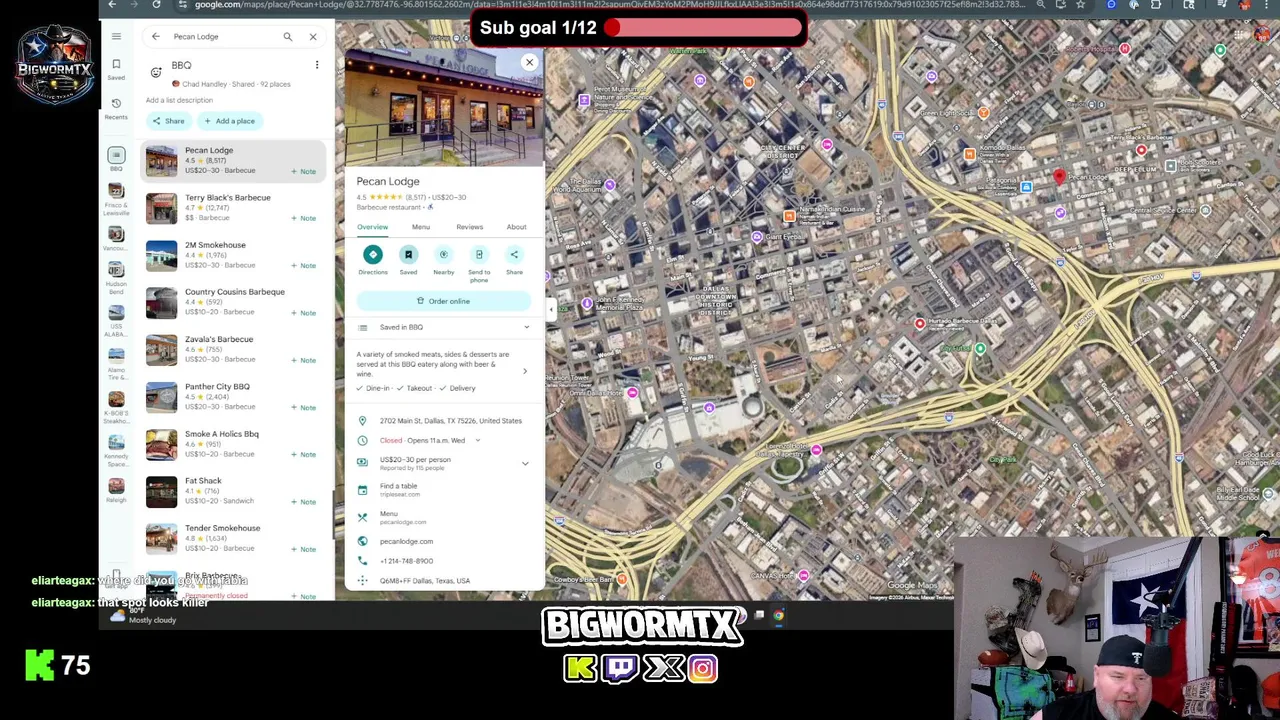Add Note to Pecan Lodge
Viewport: 1280px width, 720px height.
tap(304, 171)
